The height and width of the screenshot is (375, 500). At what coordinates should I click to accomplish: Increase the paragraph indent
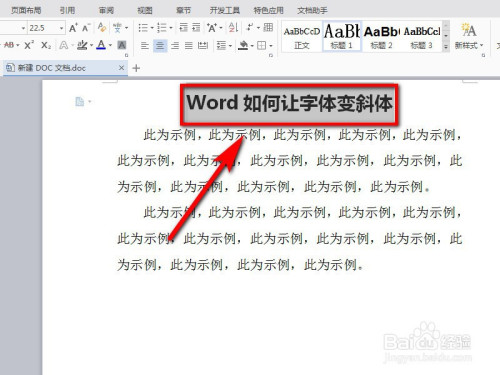point(196,27)
